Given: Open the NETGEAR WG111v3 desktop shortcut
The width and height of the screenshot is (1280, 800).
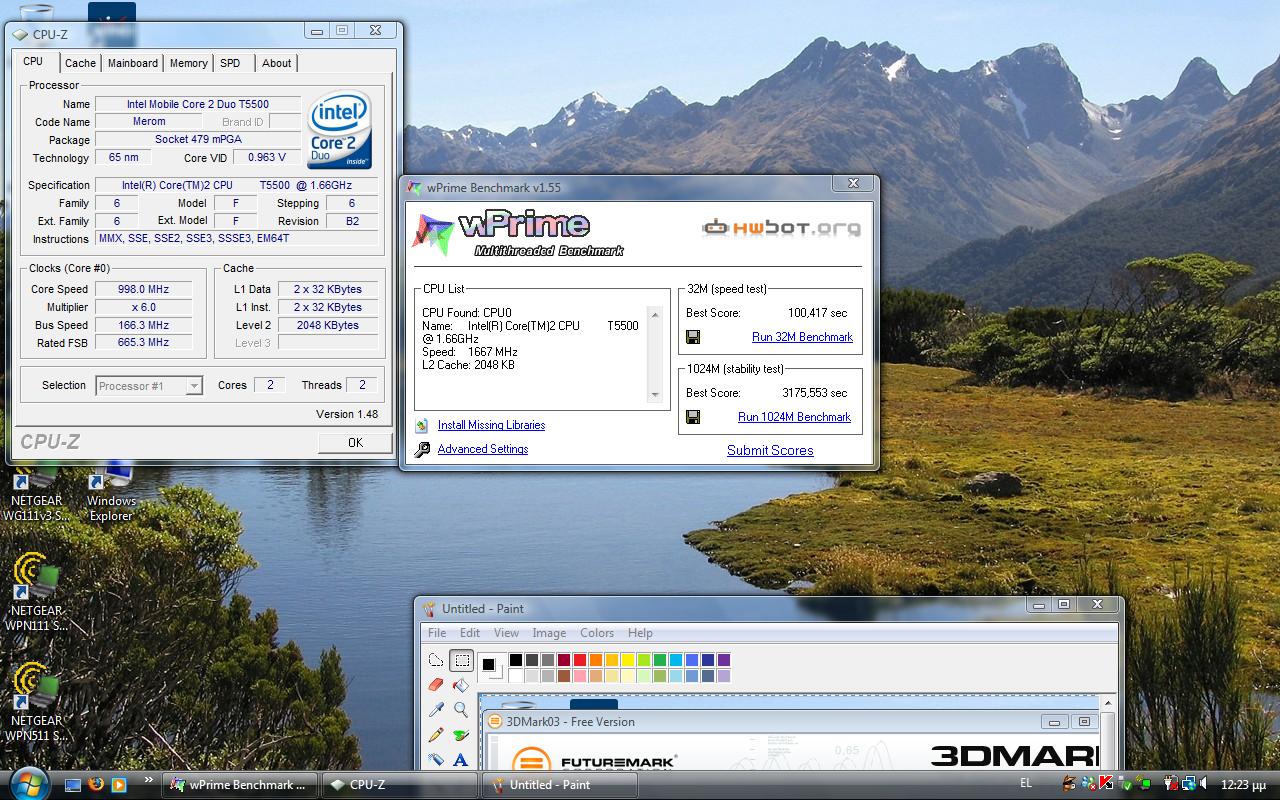Looking at the screenshot, I should click(36, 495).
